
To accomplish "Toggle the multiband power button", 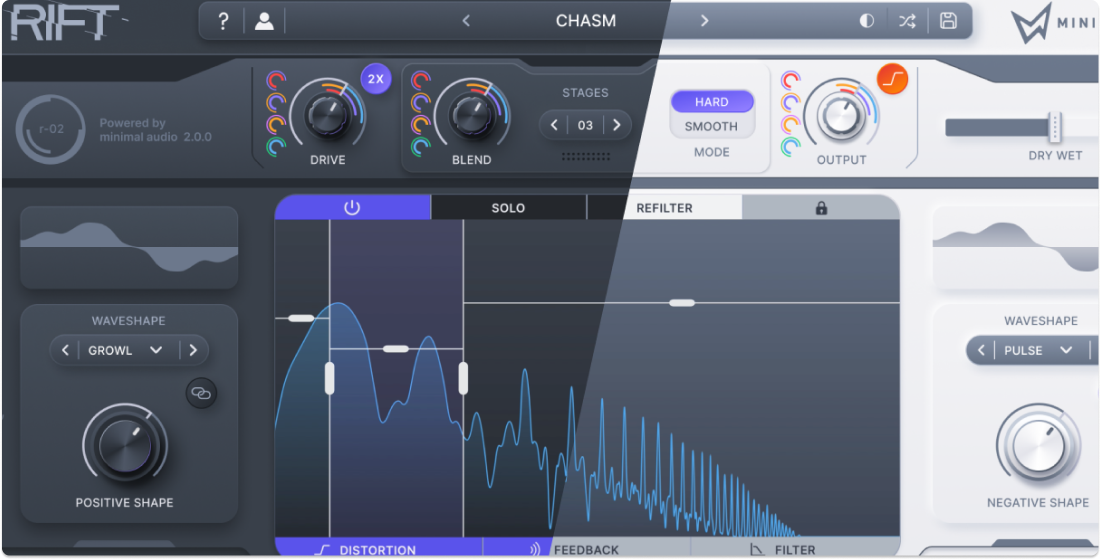I will pyautogui.click(x=352, y=208).
